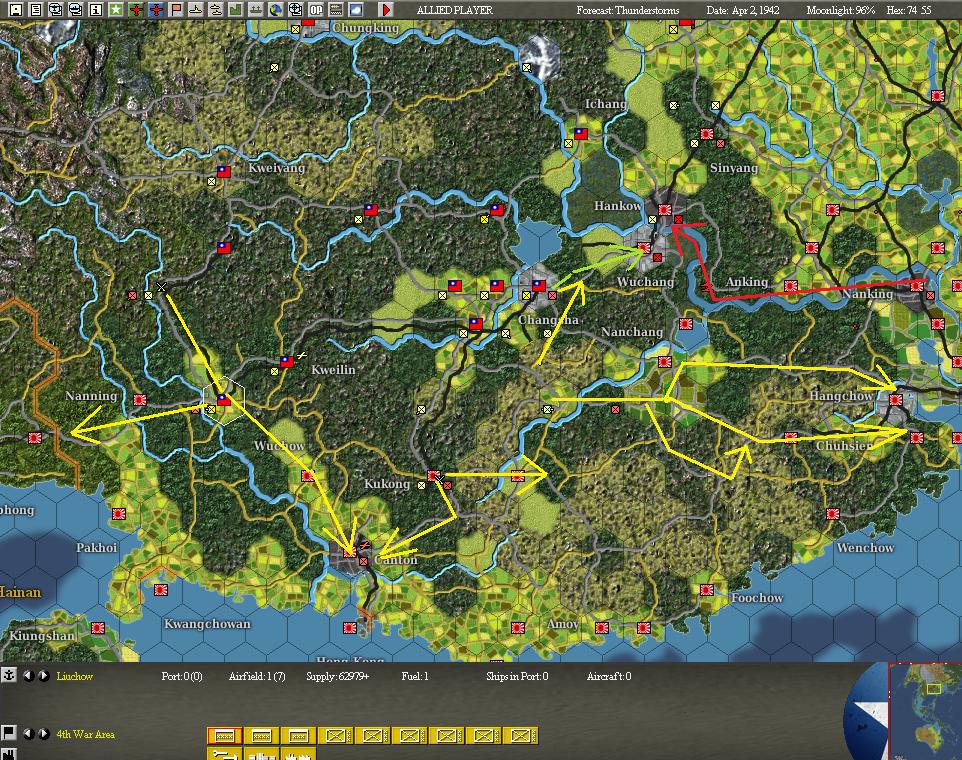Click the 'Port: 0 (0)' text
The width and height of the screenshot is (962, 760).
pyautogui.click(x=182, y=676)
